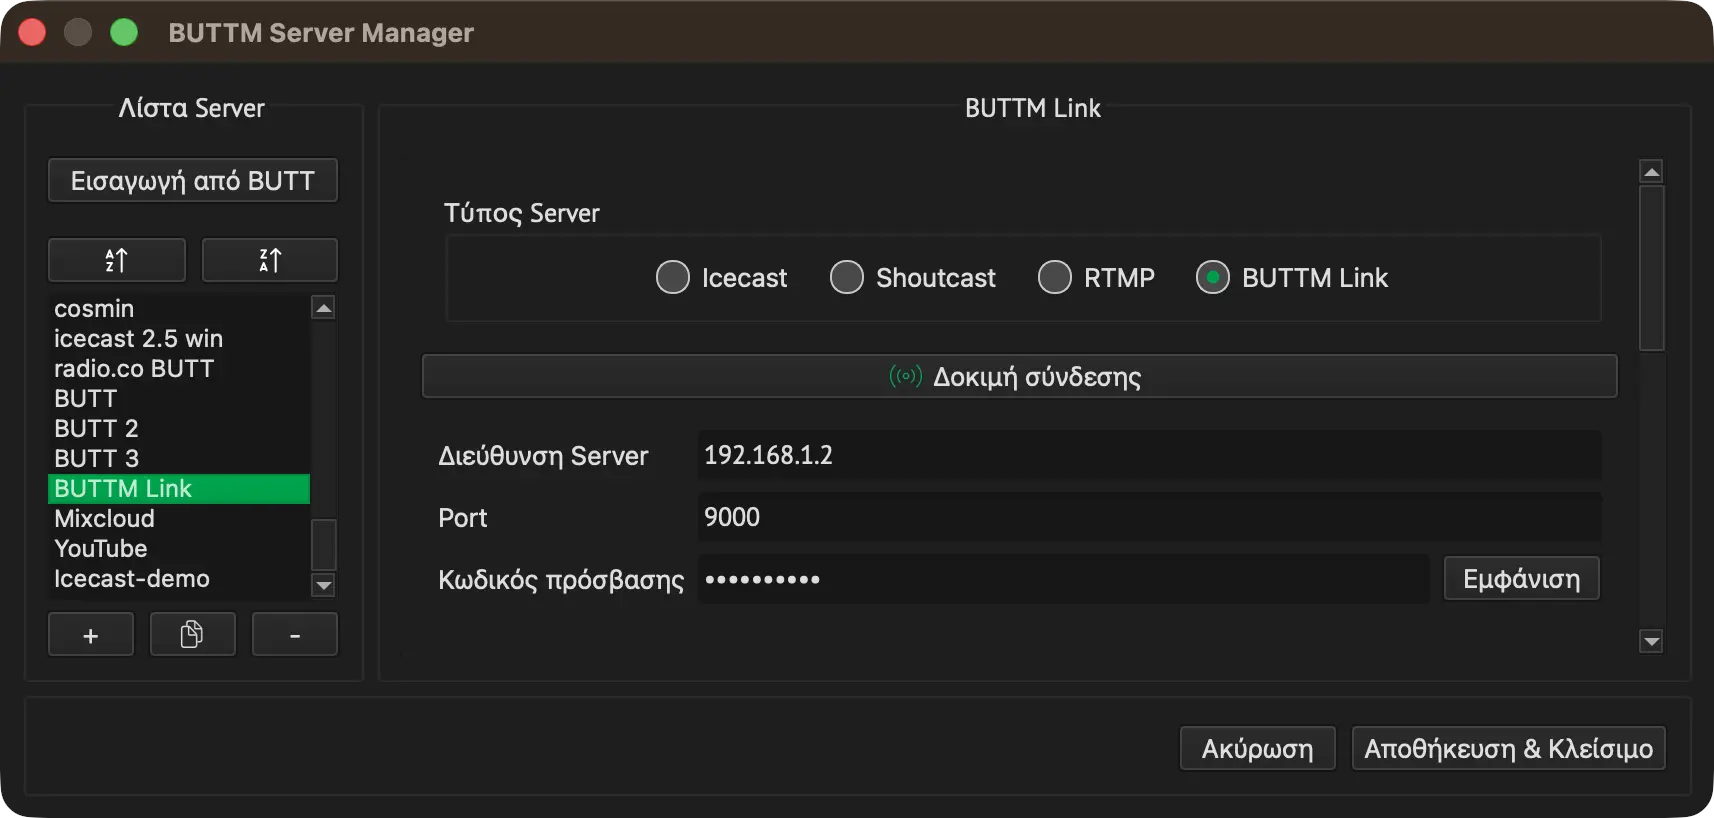Image resolution: width=1714 pixels, height=818 pixels.
Task: Sort the server list A to Z
Action: 117,260
